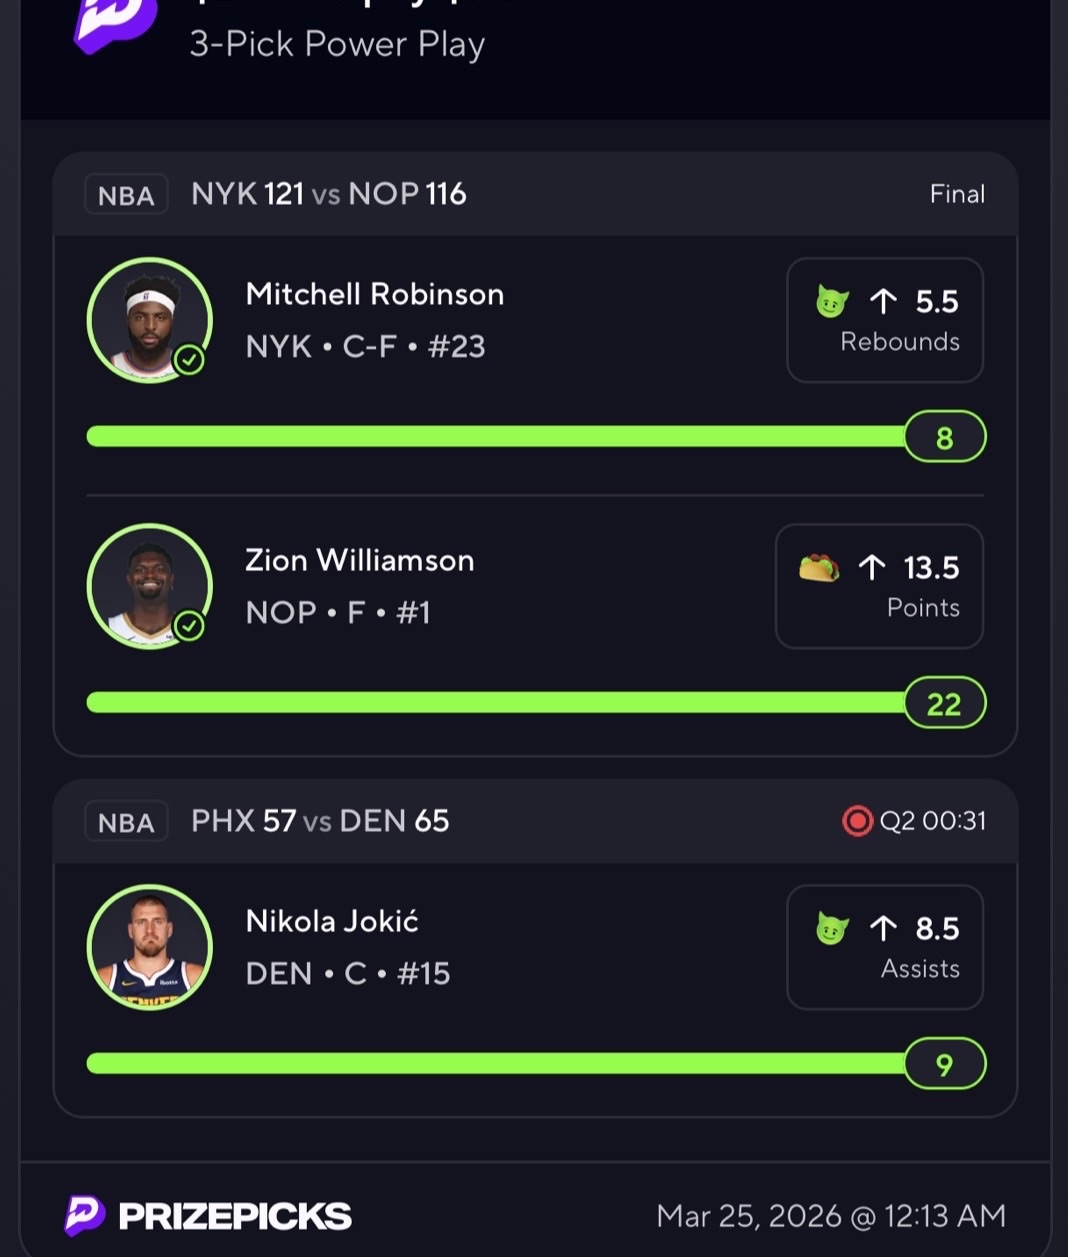Tap the 3-Pick Power Play heading
The height and width of the screenshot is (1257, 1068).
(337, 44)
